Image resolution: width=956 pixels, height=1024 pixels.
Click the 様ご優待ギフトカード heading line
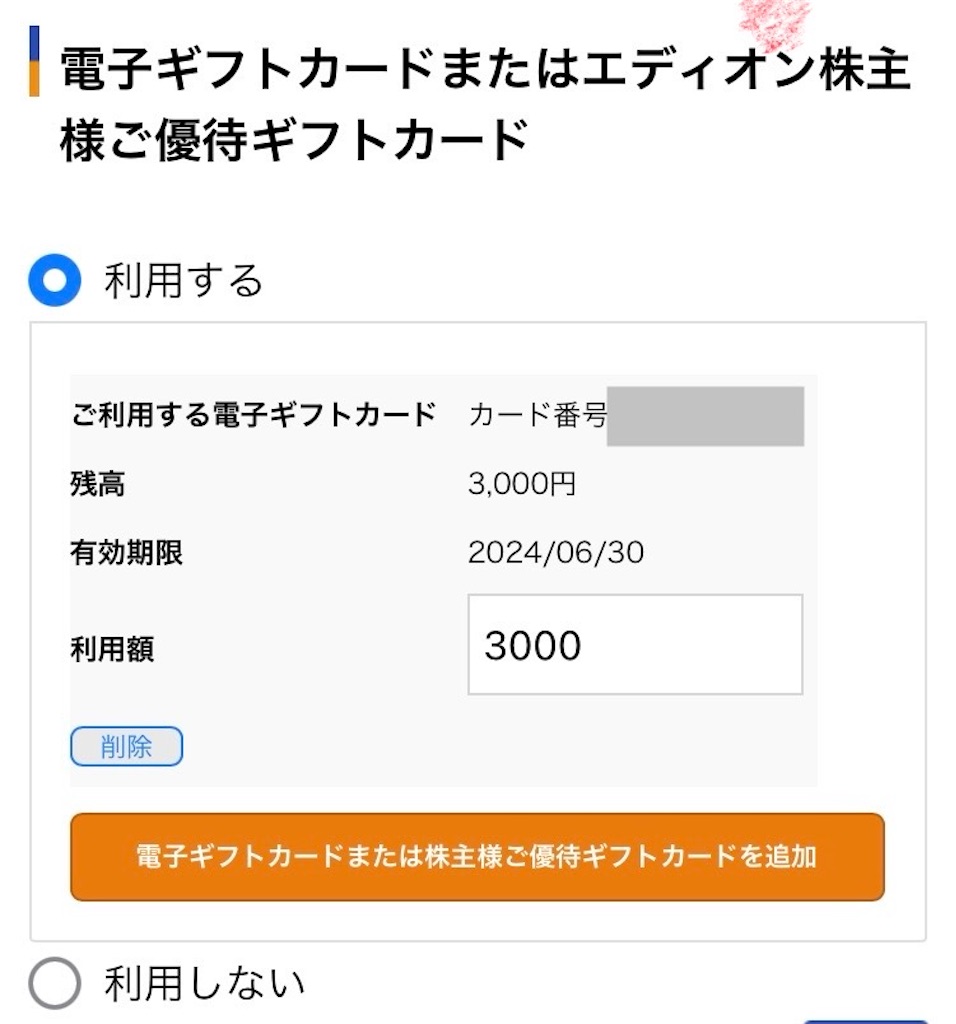click(x=295, y=139)
